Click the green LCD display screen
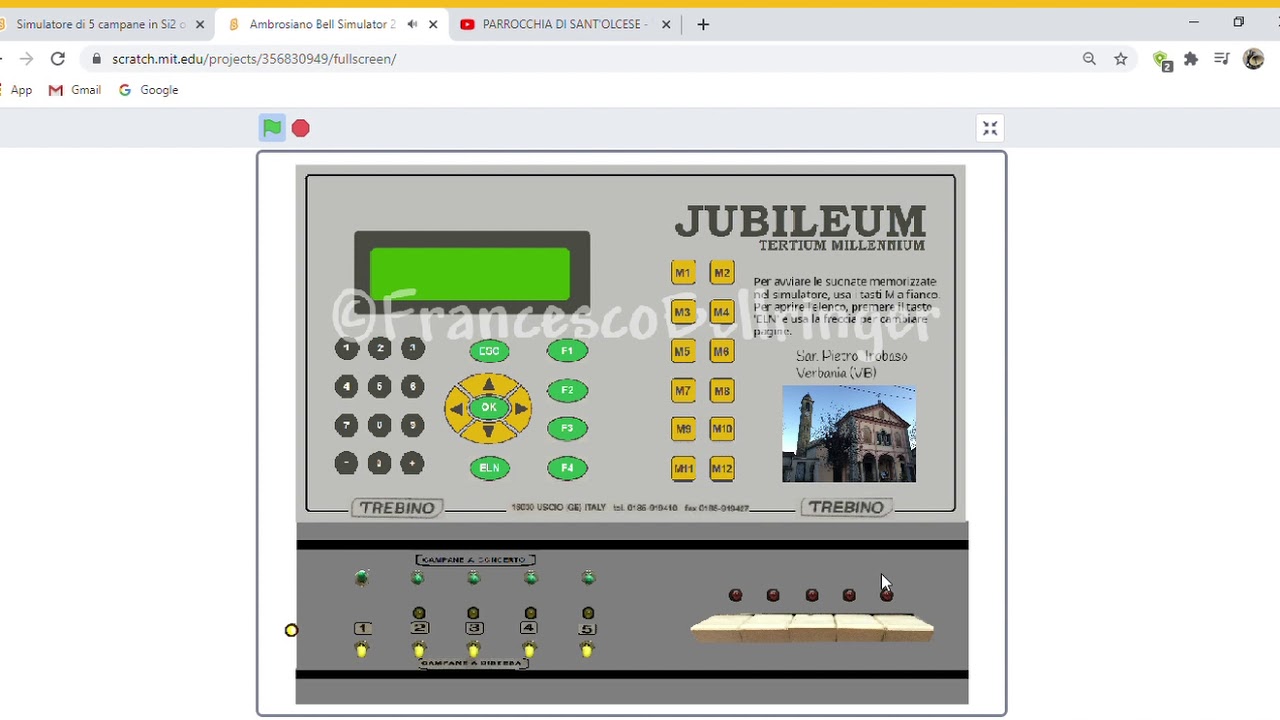This screenshot has width=1280, height=720. (470, 274)
